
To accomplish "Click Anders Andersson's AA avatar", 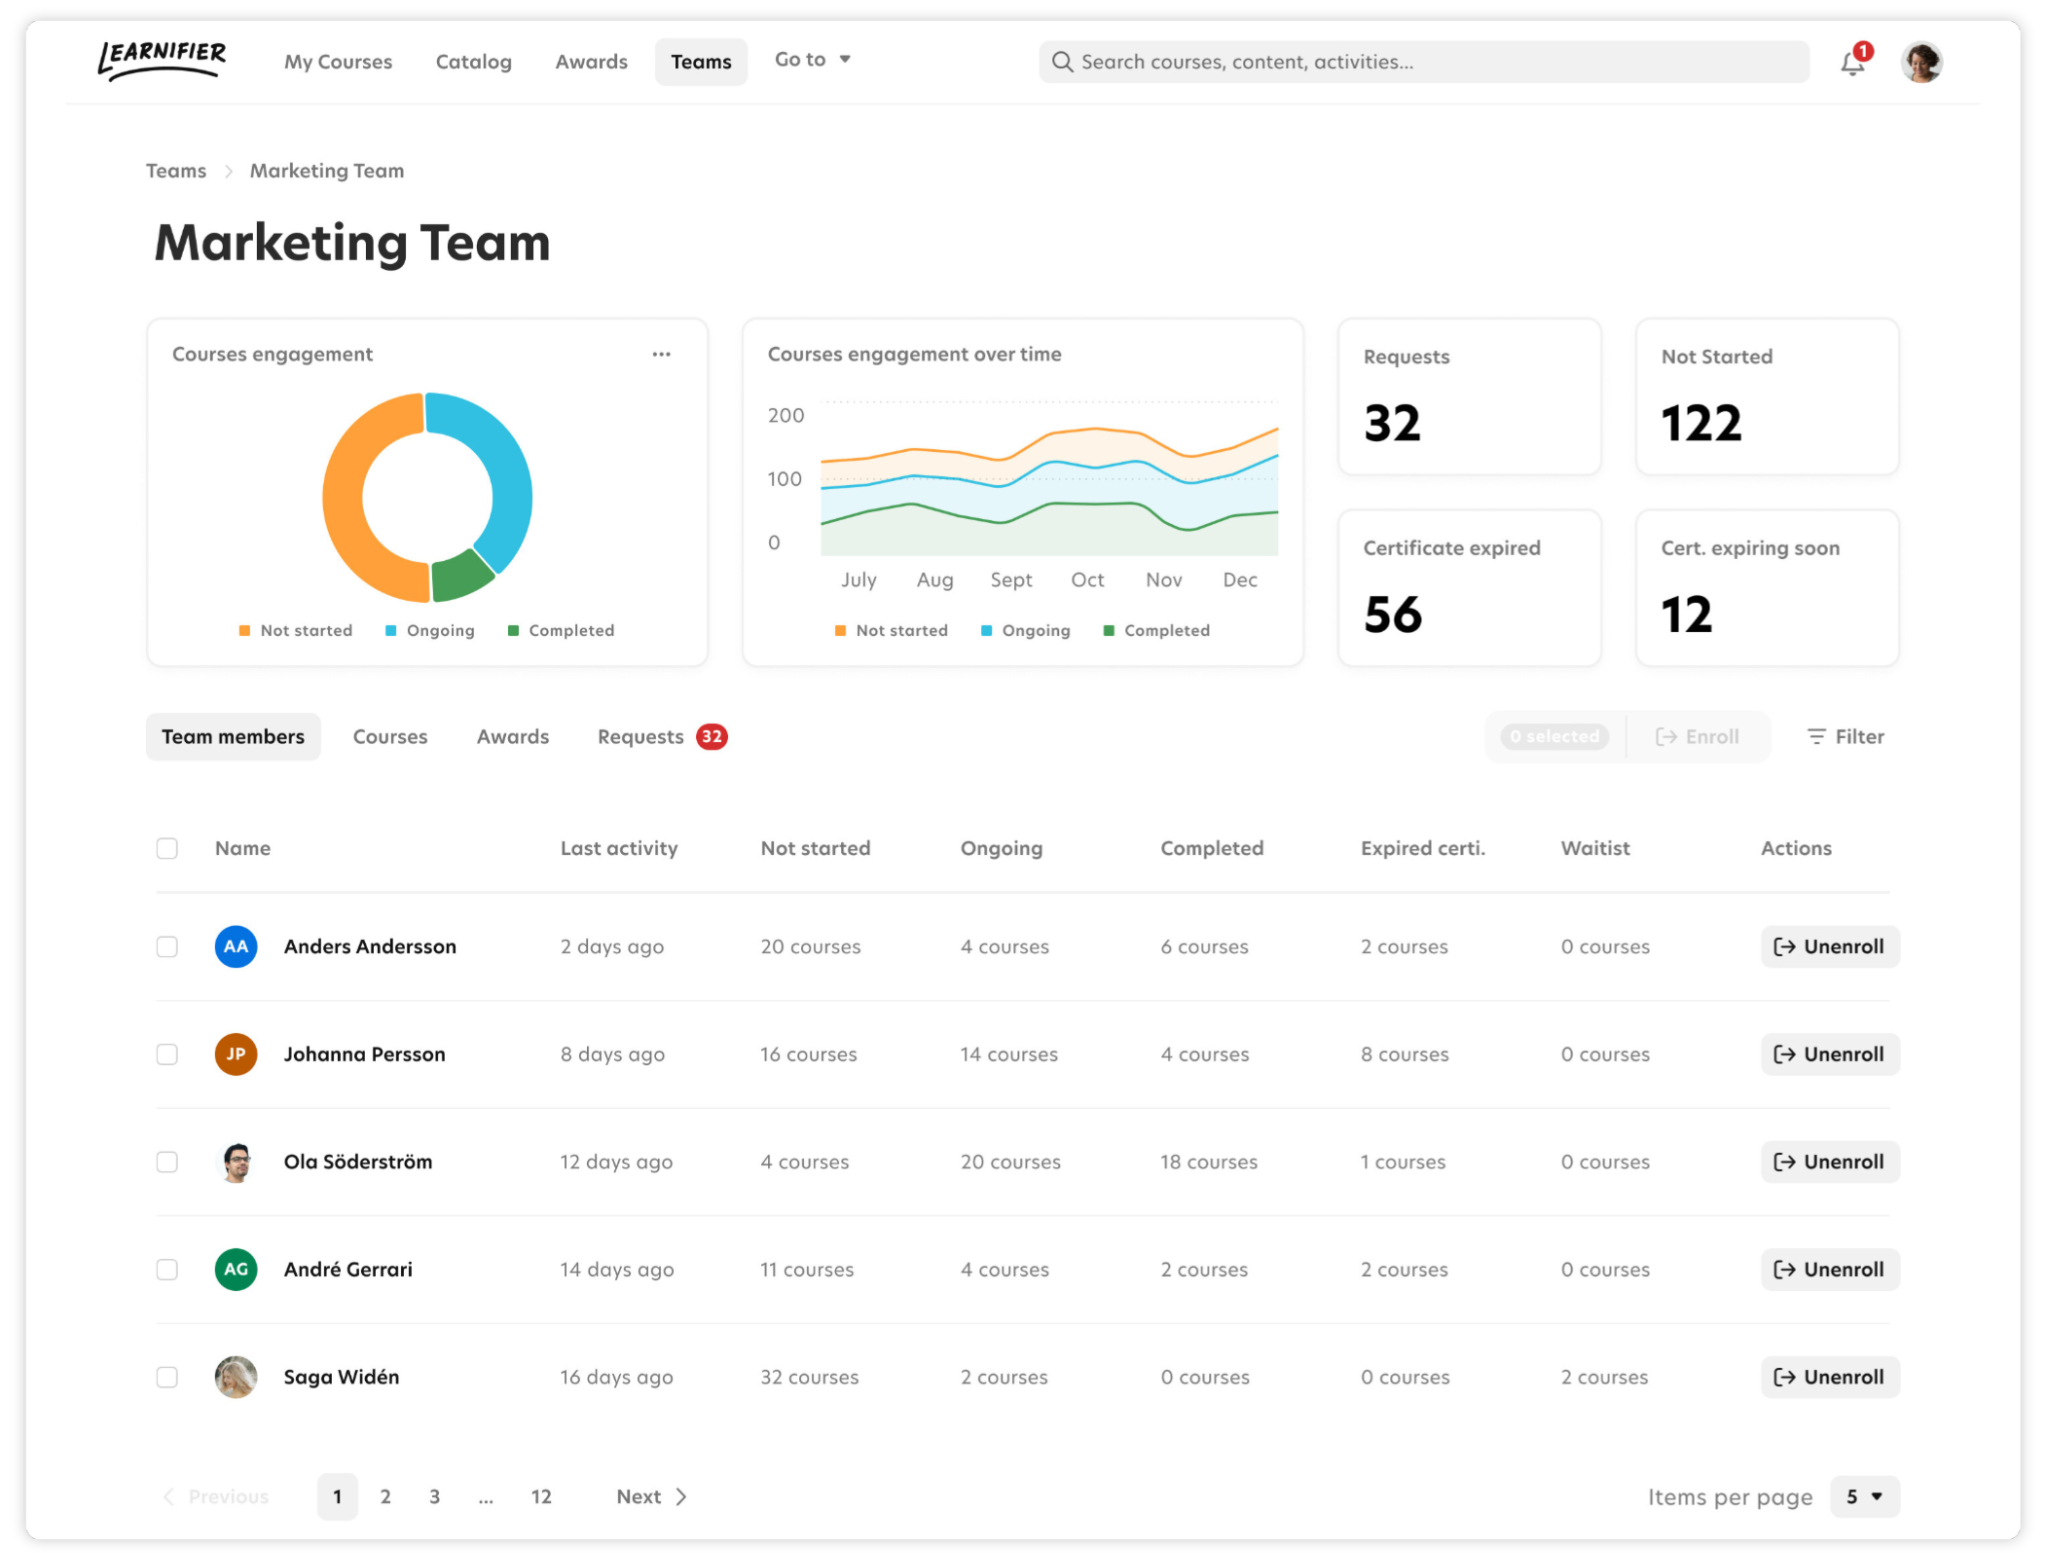I will 236,946.
